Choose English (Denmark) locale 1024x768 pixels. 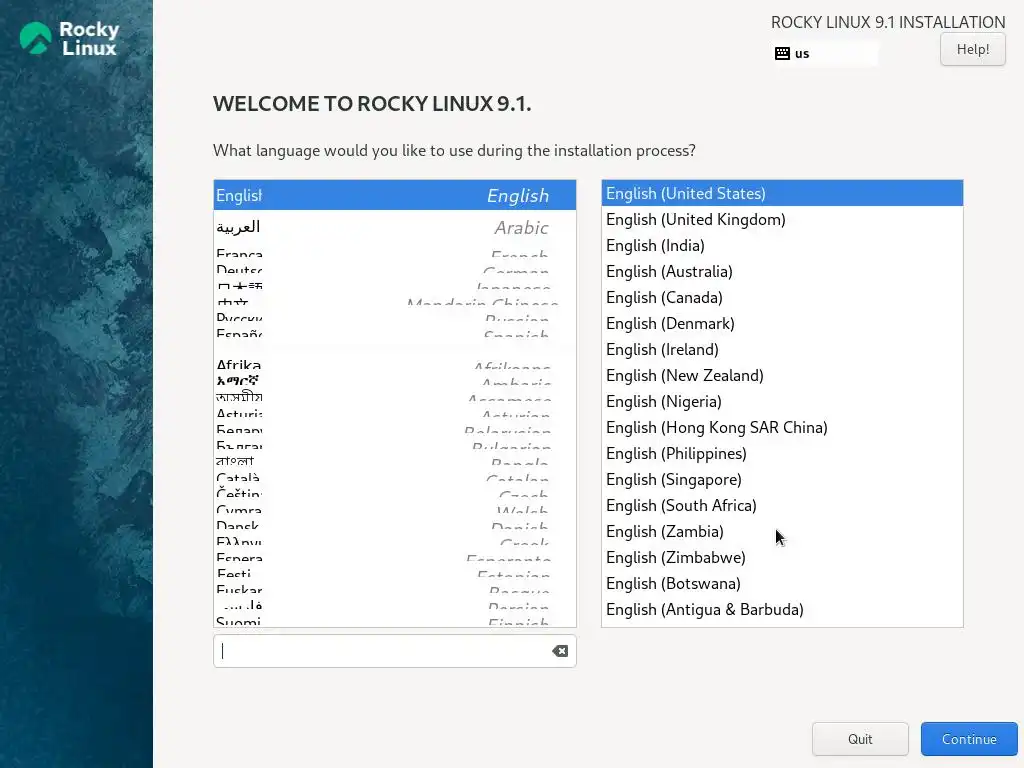pos(782,324)
